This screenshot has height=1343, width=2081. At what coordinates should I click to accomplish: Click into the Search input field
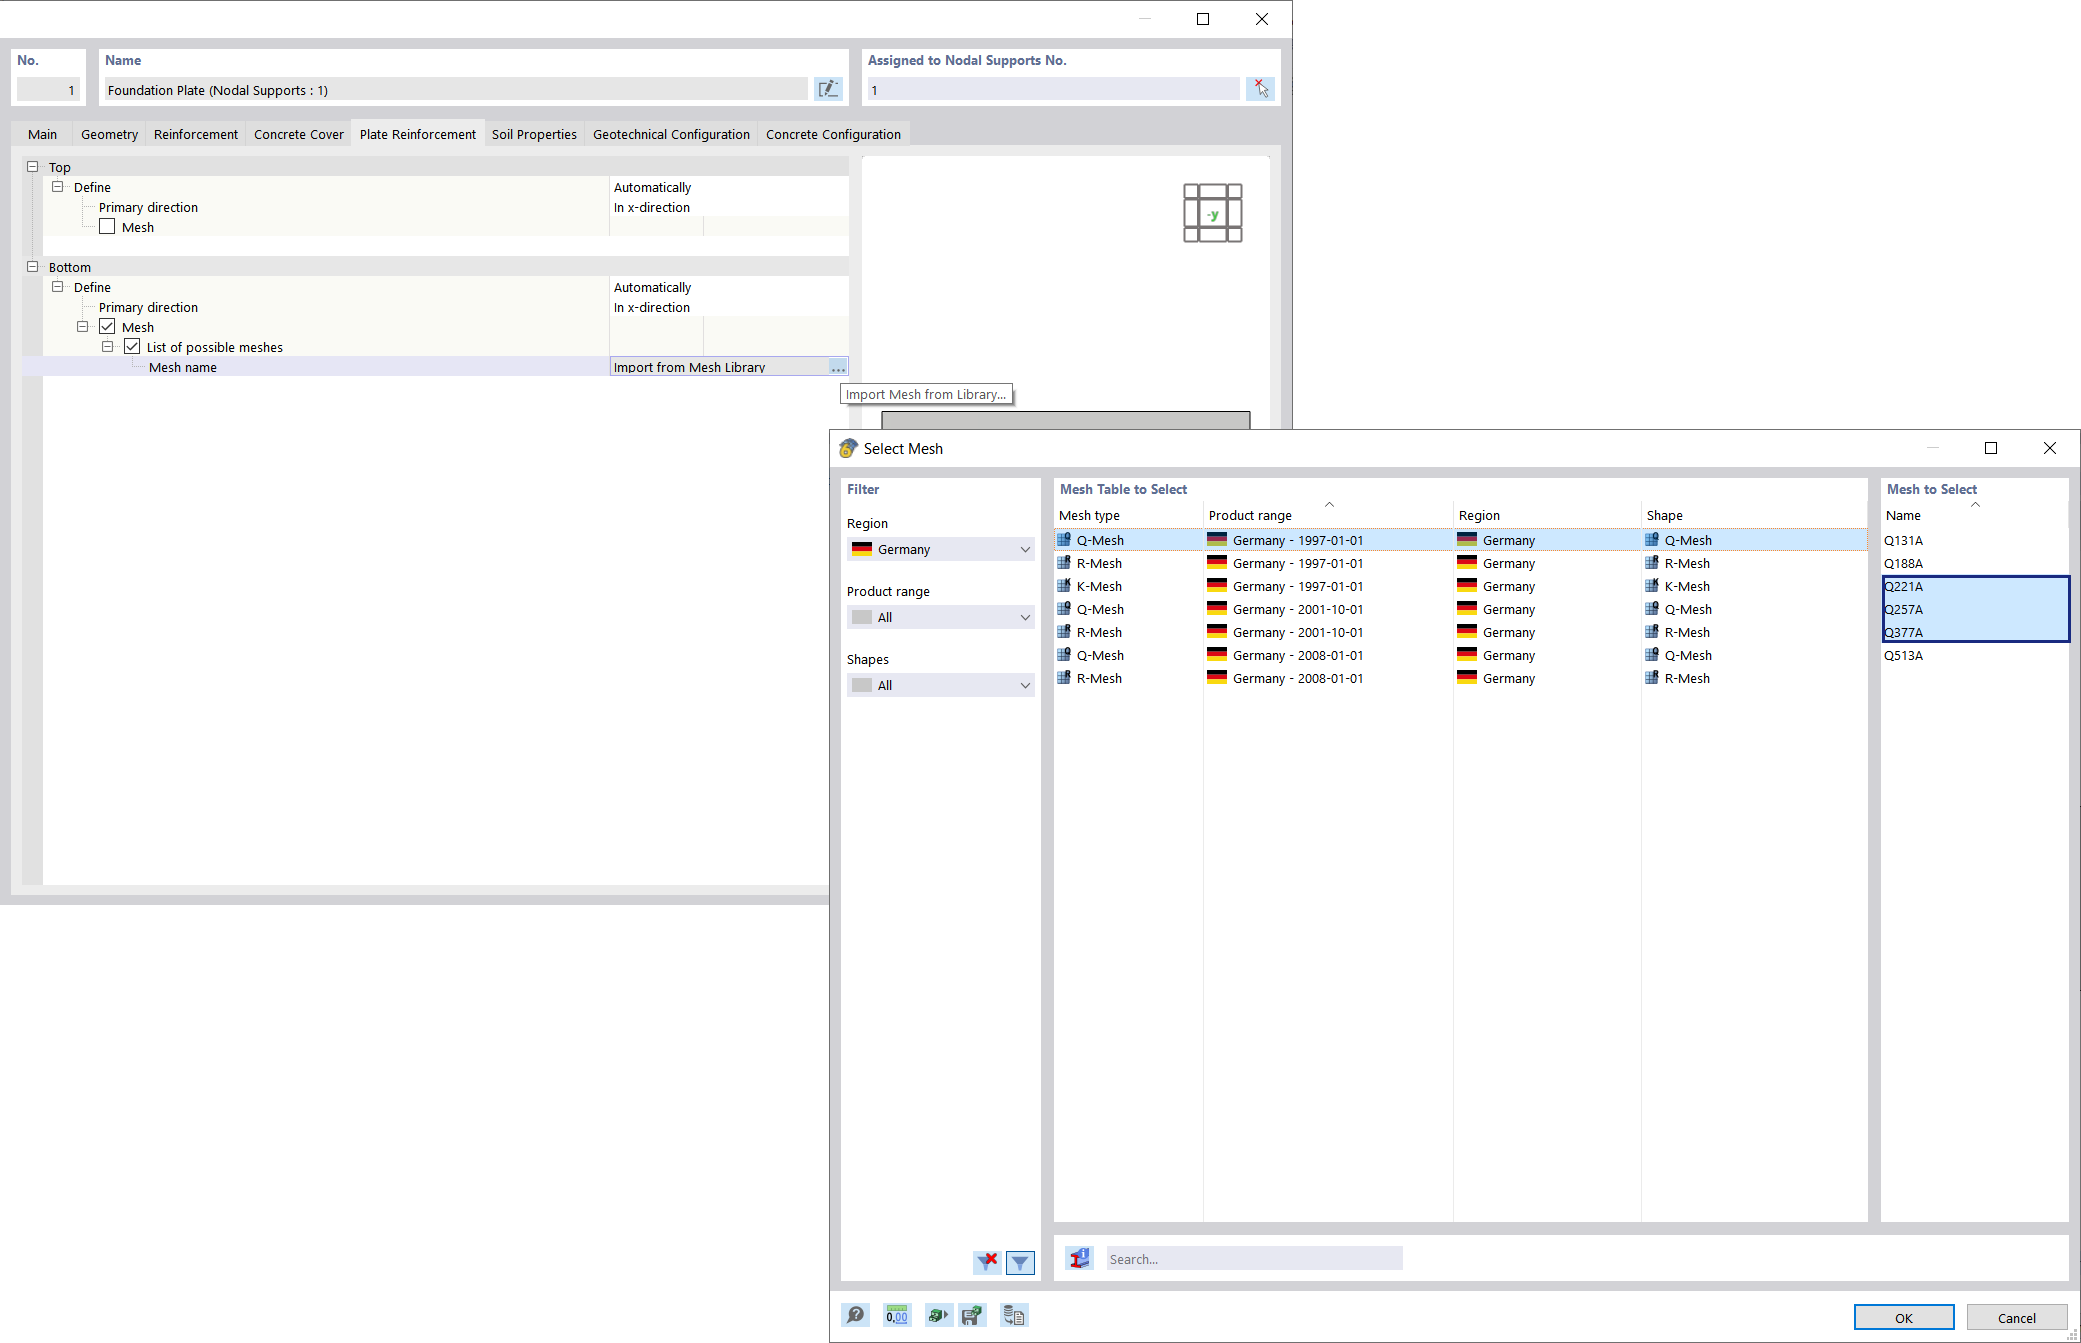pos(1254,1258)
